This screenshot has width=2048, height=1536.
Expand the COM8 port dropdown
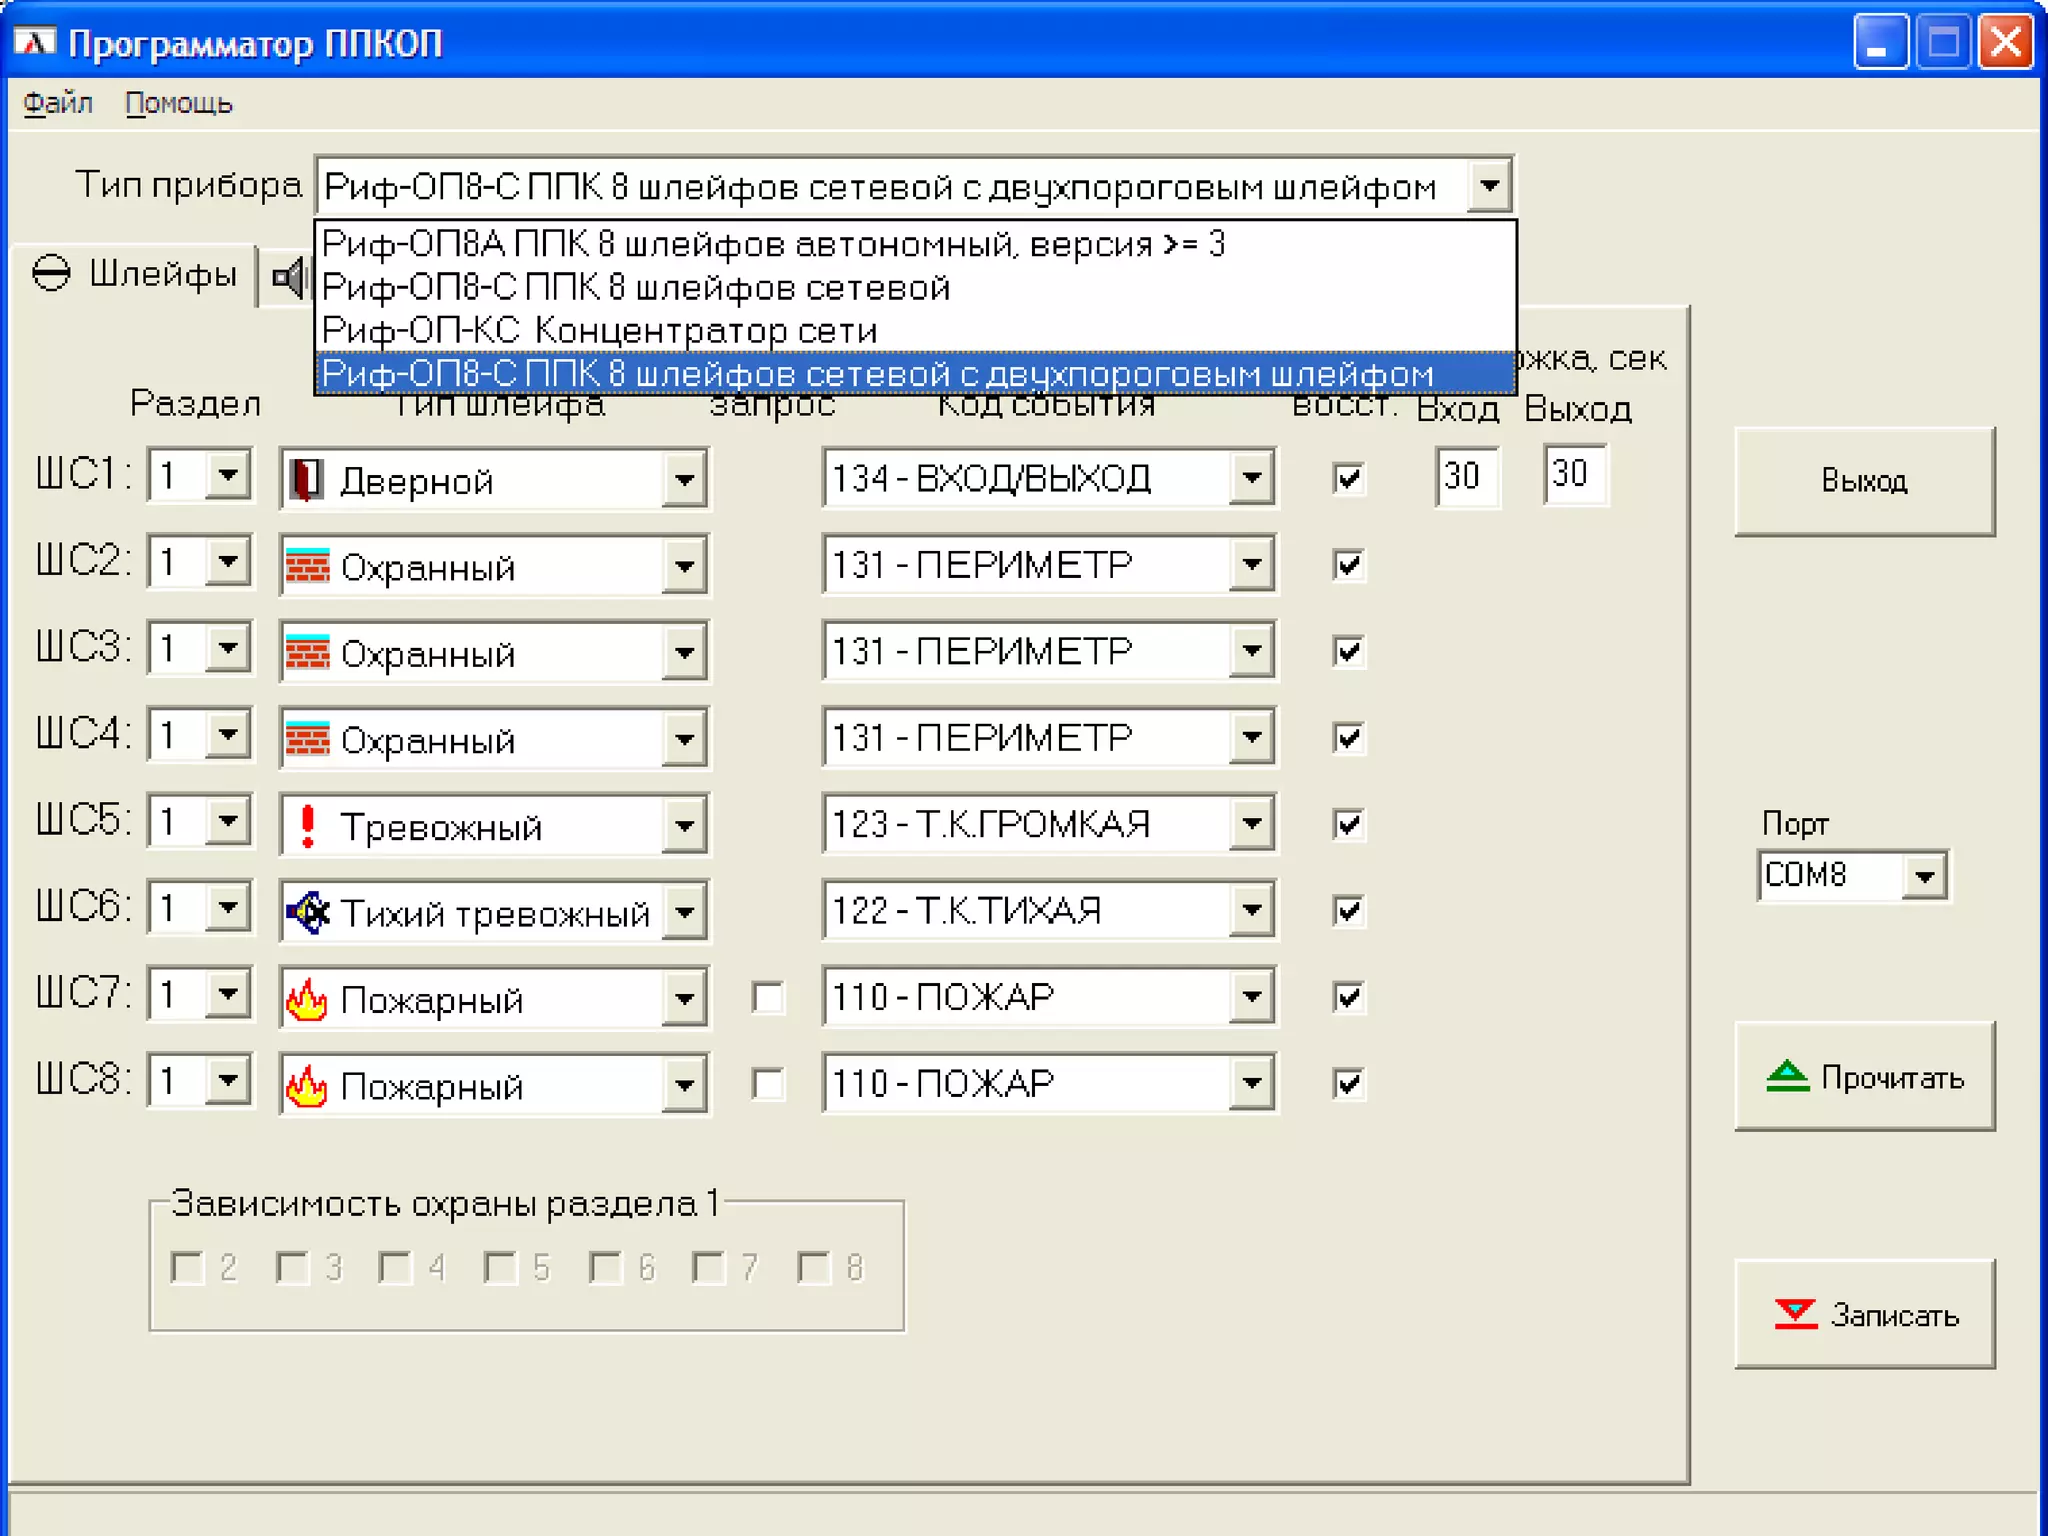(1925, 877)
